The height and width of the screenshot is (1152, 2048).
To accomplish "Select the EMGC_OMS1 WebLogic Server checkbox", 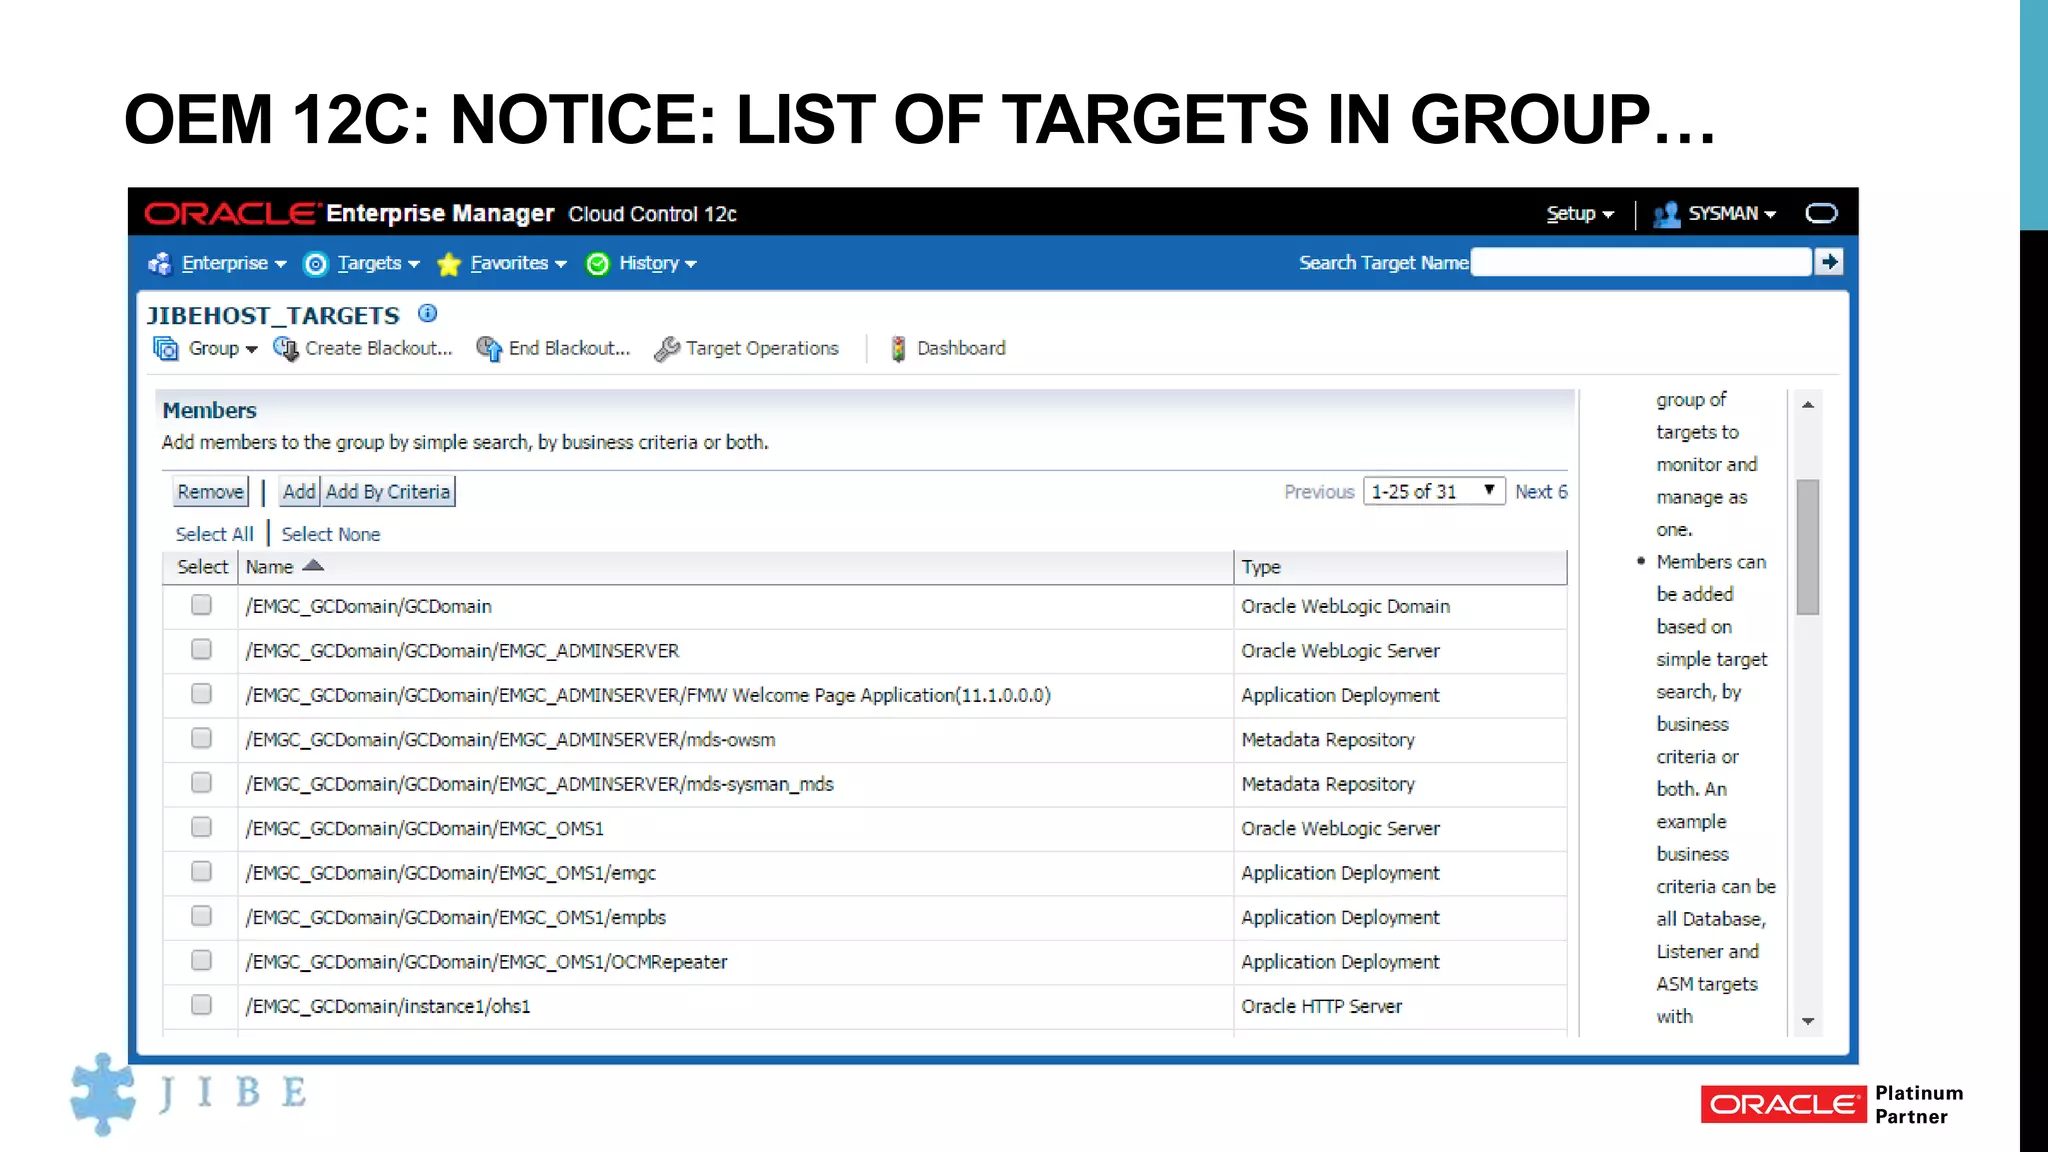I will tap(201, 827).
